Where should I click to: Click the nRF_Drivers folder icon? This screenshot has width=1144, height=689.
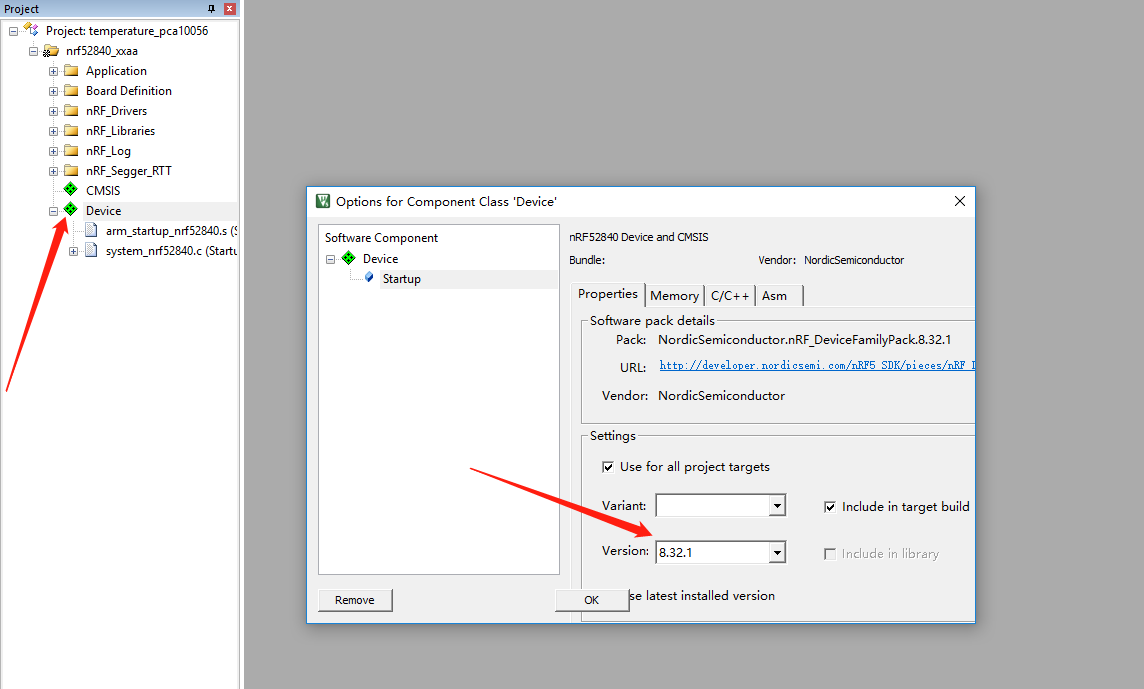[x=73, y=110]
